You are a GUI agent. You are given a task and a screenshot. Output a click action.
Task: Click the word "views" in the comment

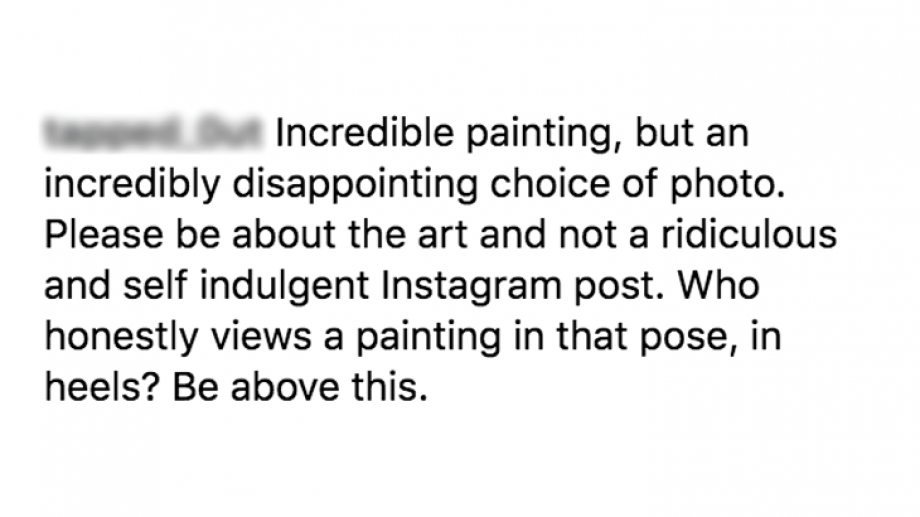(261, 337)
